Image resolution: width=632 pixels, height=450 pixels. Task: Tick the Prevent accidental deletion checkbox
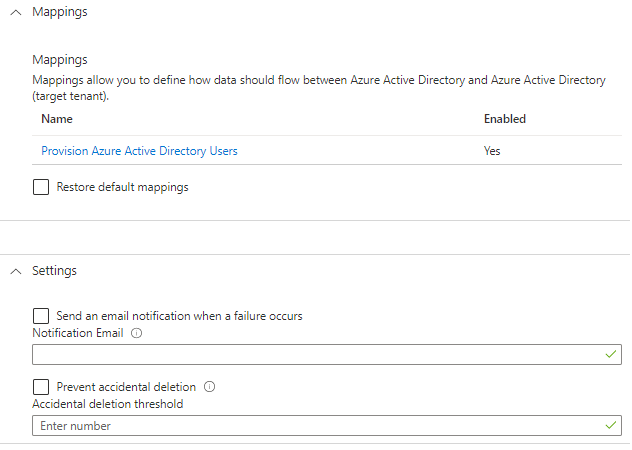[41, 386]
